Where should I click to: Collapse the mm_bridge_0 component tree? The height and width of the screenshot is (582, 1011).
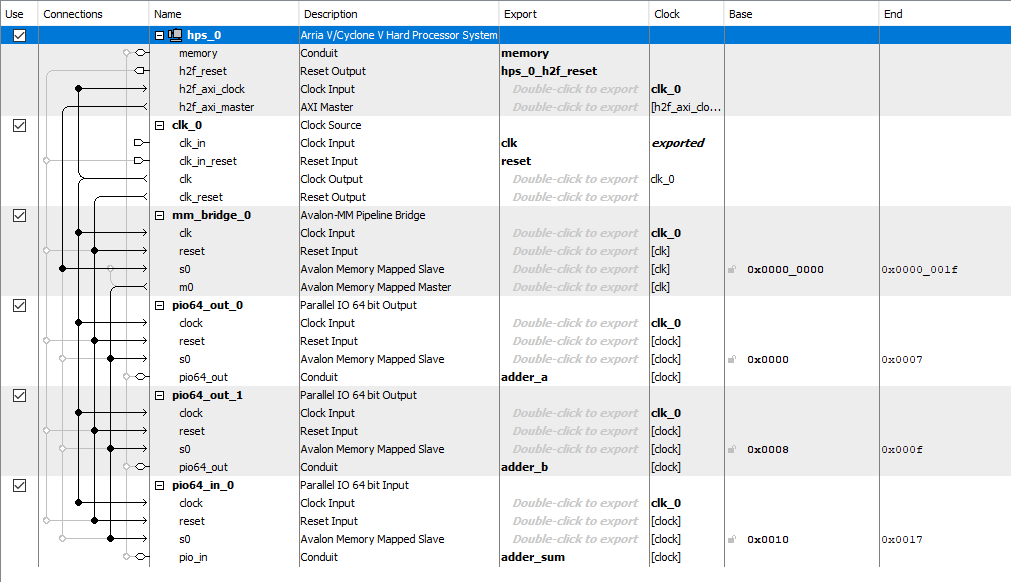(160, 215)
